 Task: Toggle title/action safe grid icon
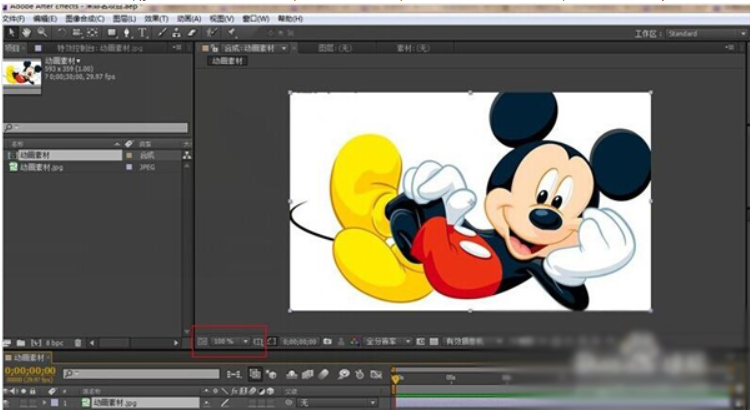point(259,341)
